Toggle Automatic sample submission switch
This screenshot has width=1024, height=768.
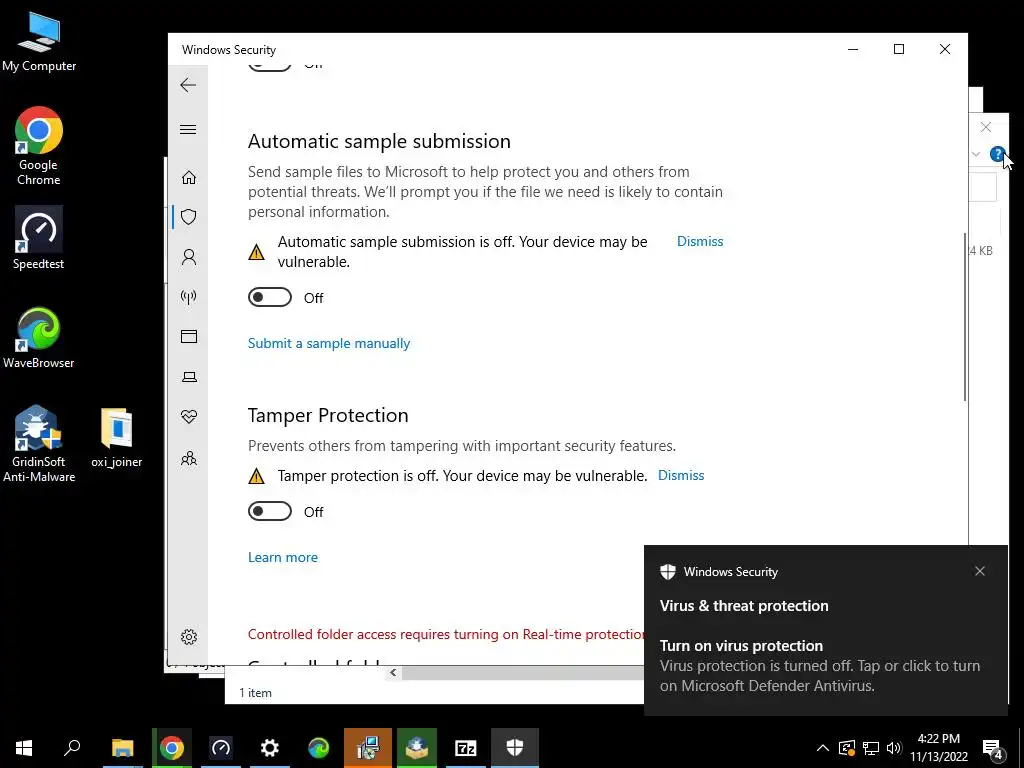pyautogui.click(x=270, y=298)
